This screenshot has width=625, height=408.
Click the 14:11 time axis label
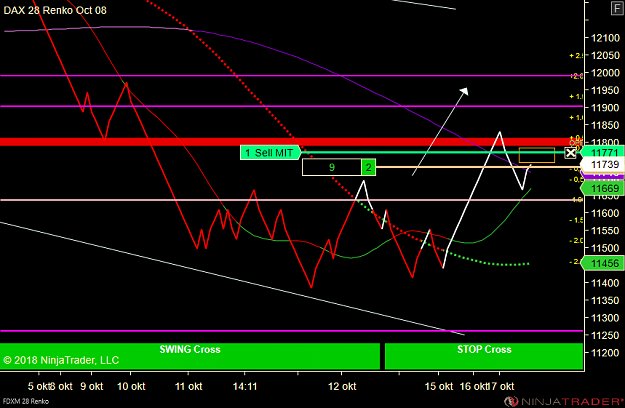245,386
